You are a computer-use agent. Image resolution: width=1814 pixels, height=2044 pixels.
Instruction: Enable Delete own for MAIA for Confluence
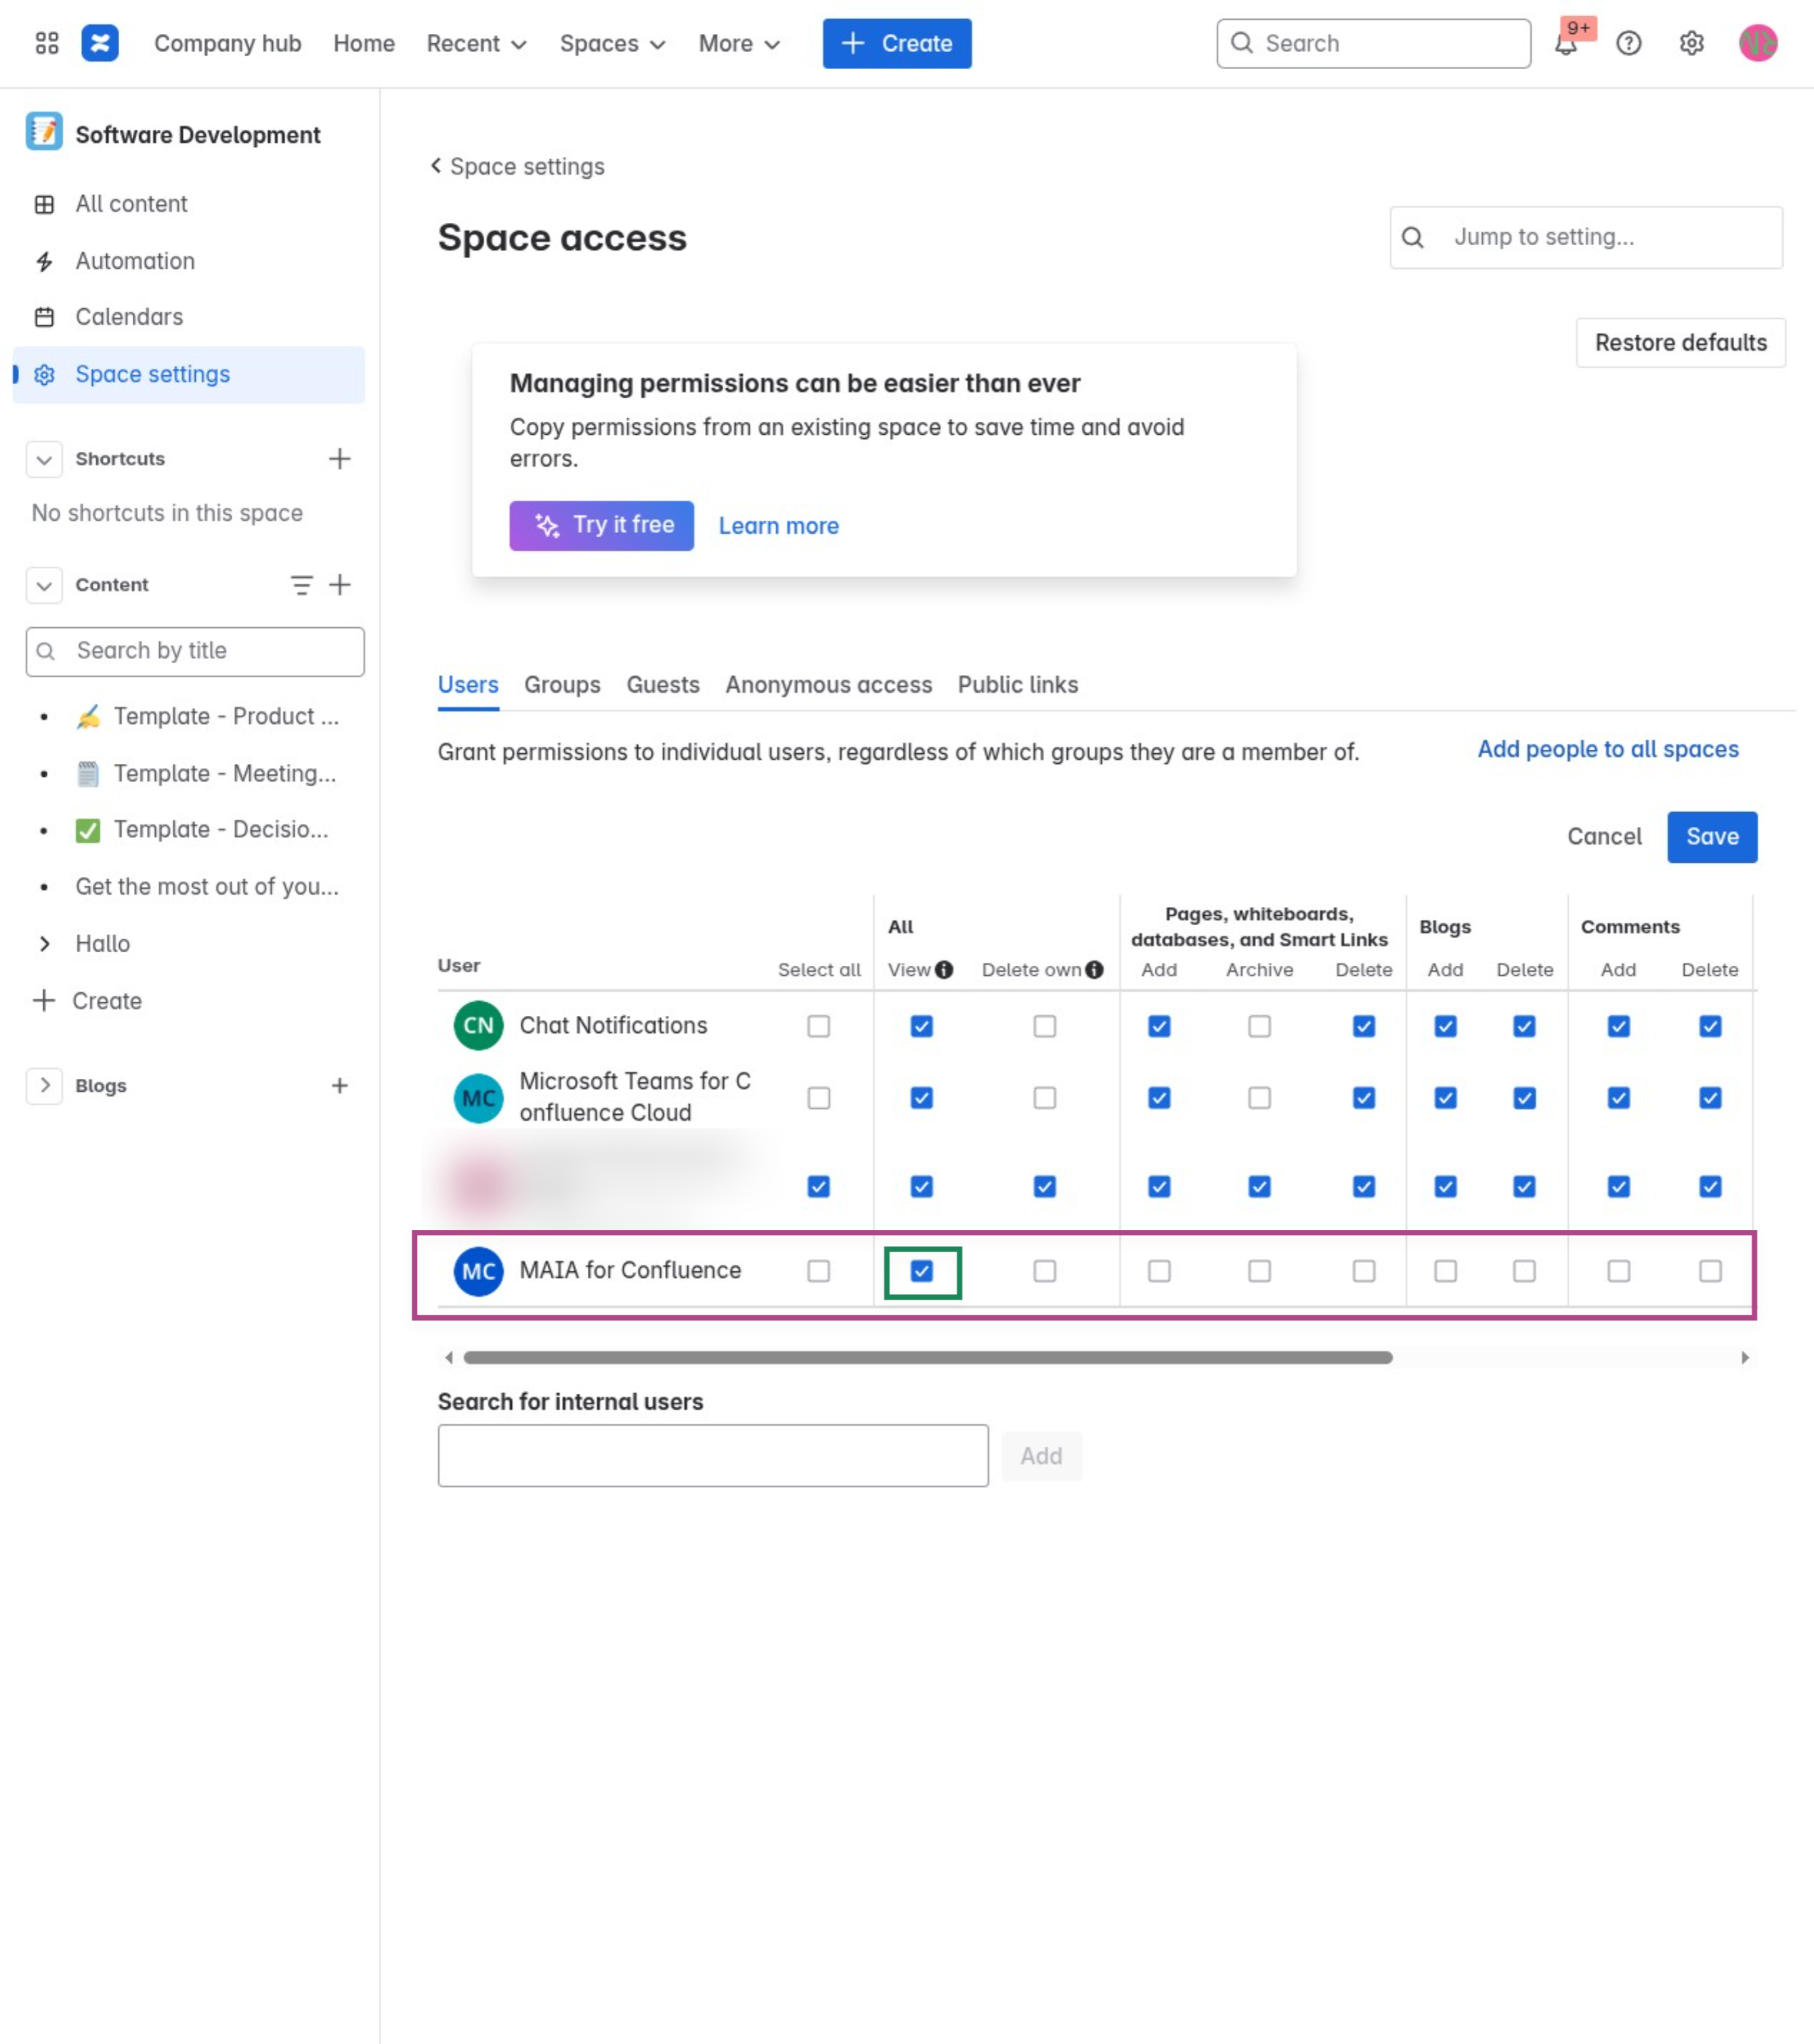coord(1045,1271)
